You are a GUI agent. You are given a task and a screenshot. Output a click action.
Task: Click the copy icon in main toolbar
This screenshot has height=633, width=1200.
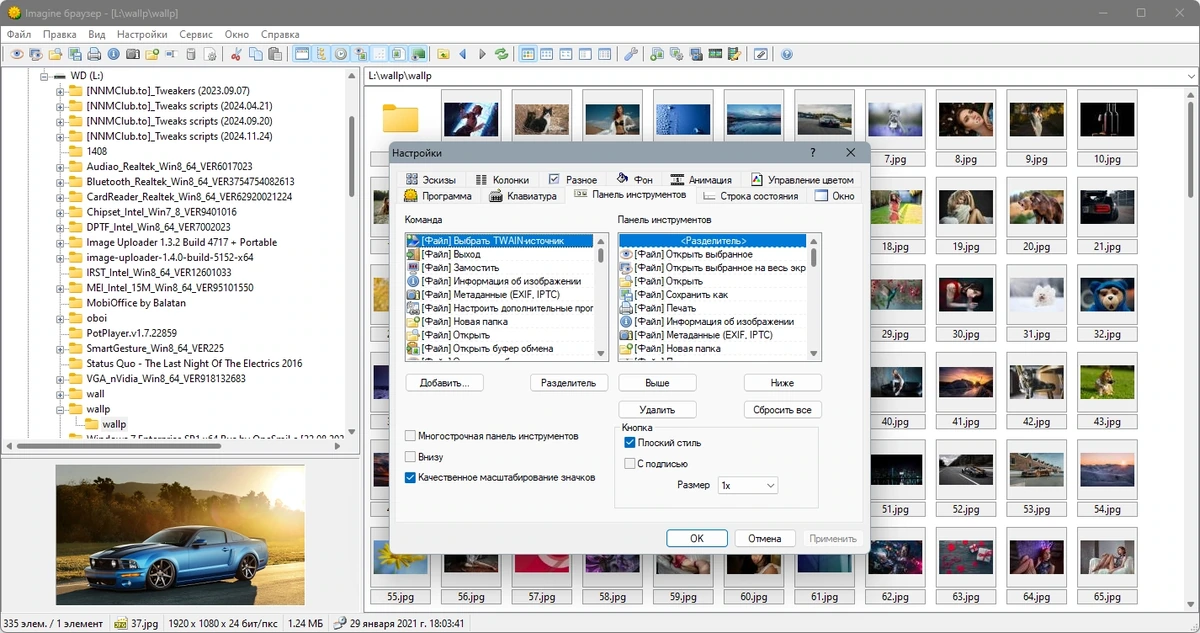(x=255, y=54)
